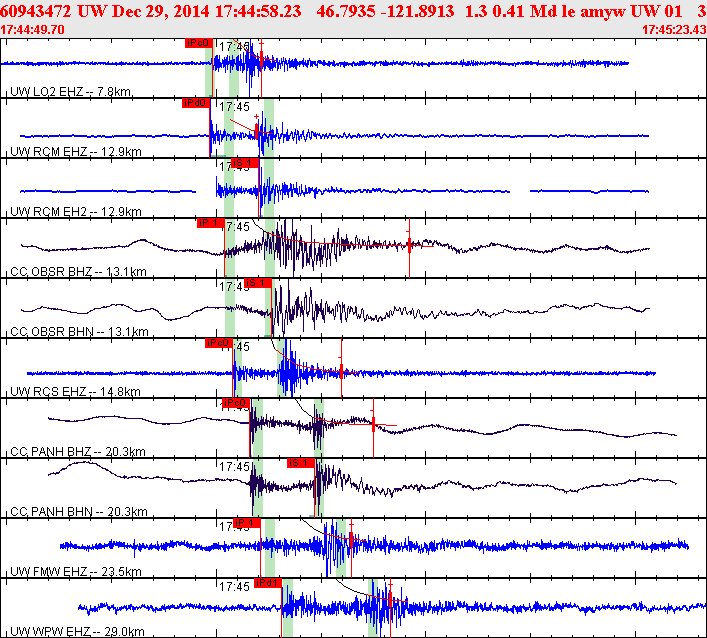Click the 'UW RCM EH2 -- 12.9km' channel label
Viewport: 707px width, 638px height.
pyautogui.click(x=76, y=212)
